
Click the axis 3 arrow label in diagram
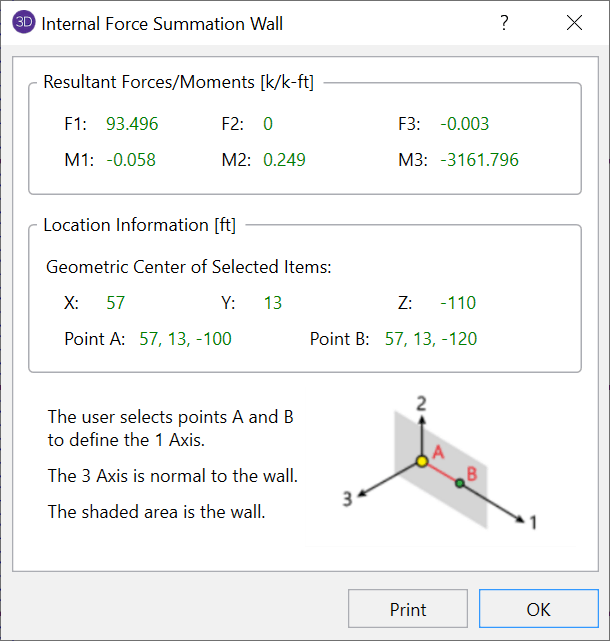(x=347, y=500)
